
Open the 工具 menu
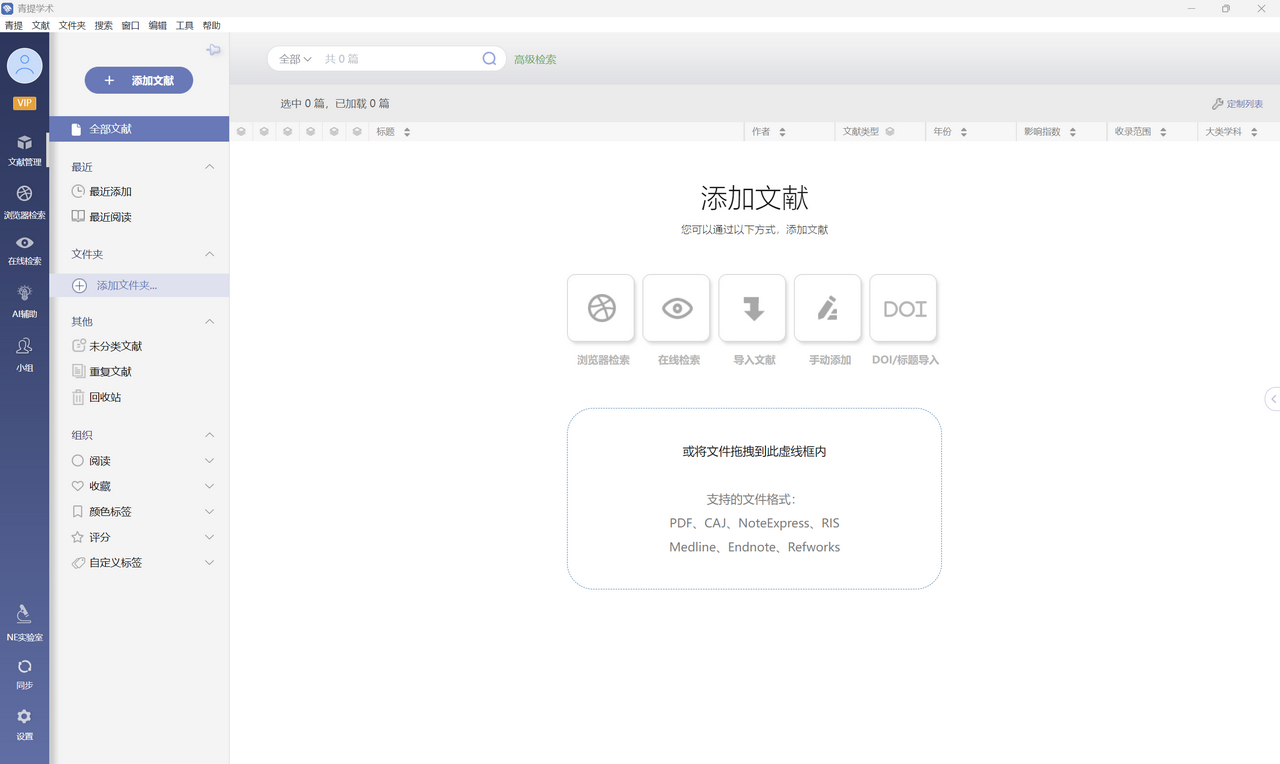(185, 26)
